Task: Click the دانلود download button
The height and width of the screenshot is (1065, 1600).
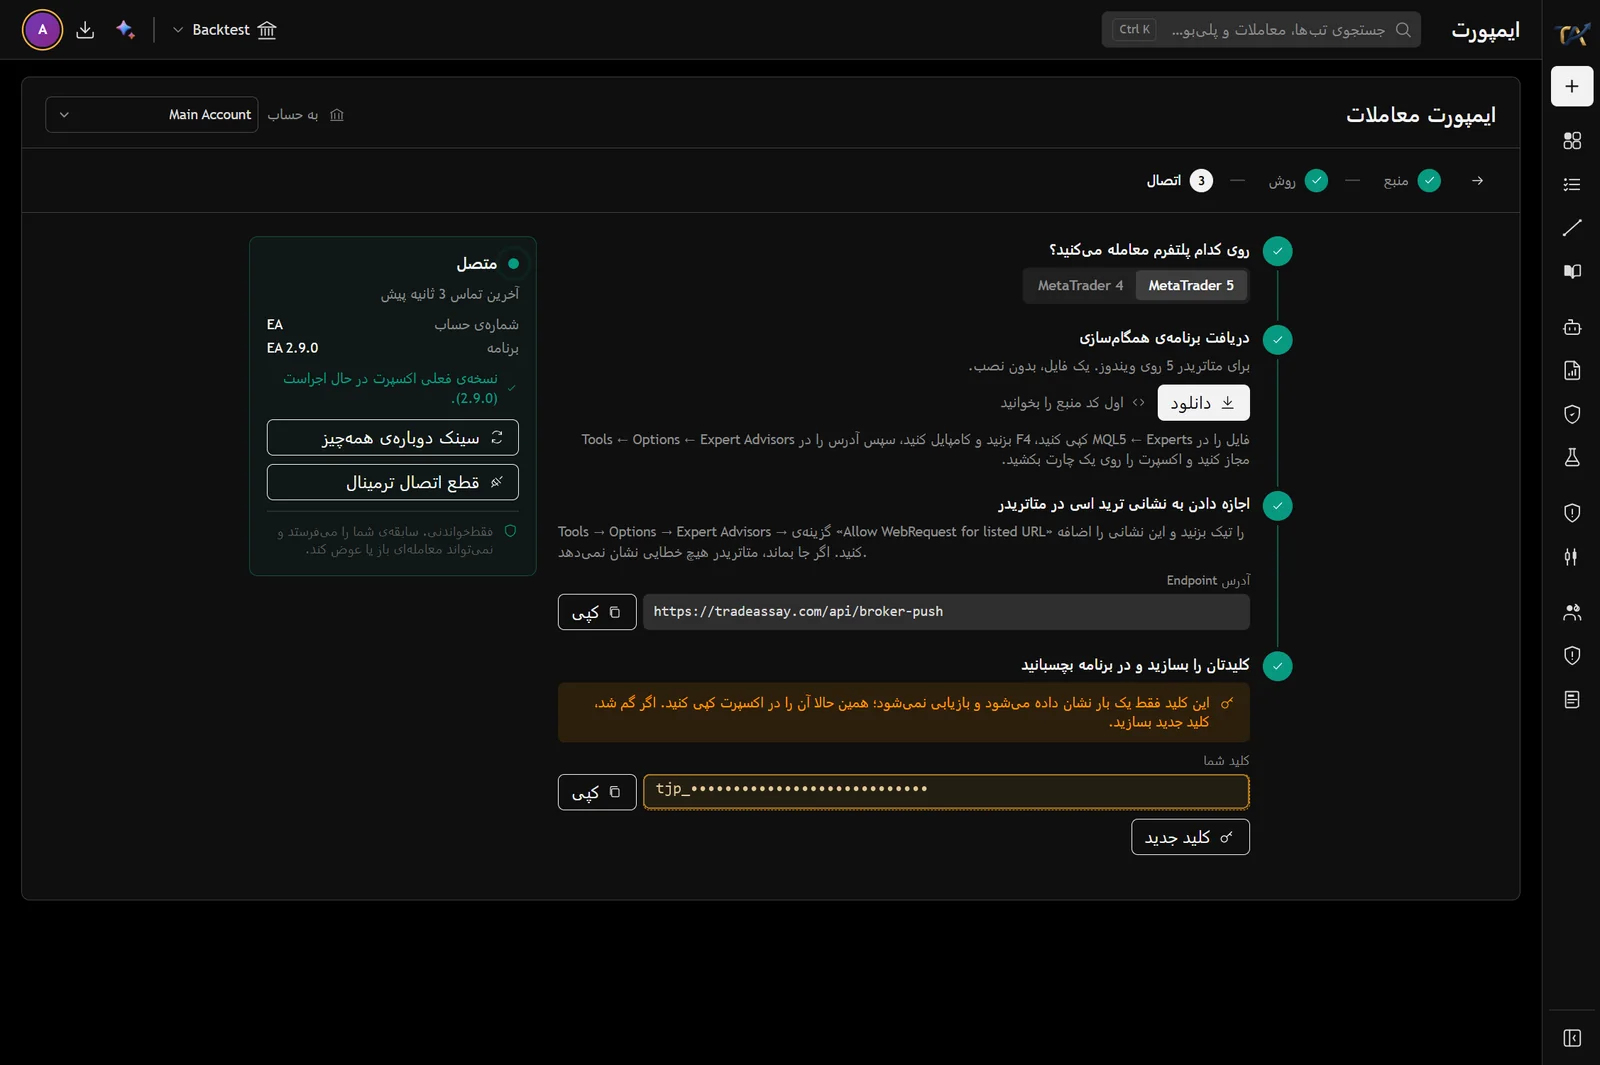Action: pyautogui.click(x=1203, y=403)
